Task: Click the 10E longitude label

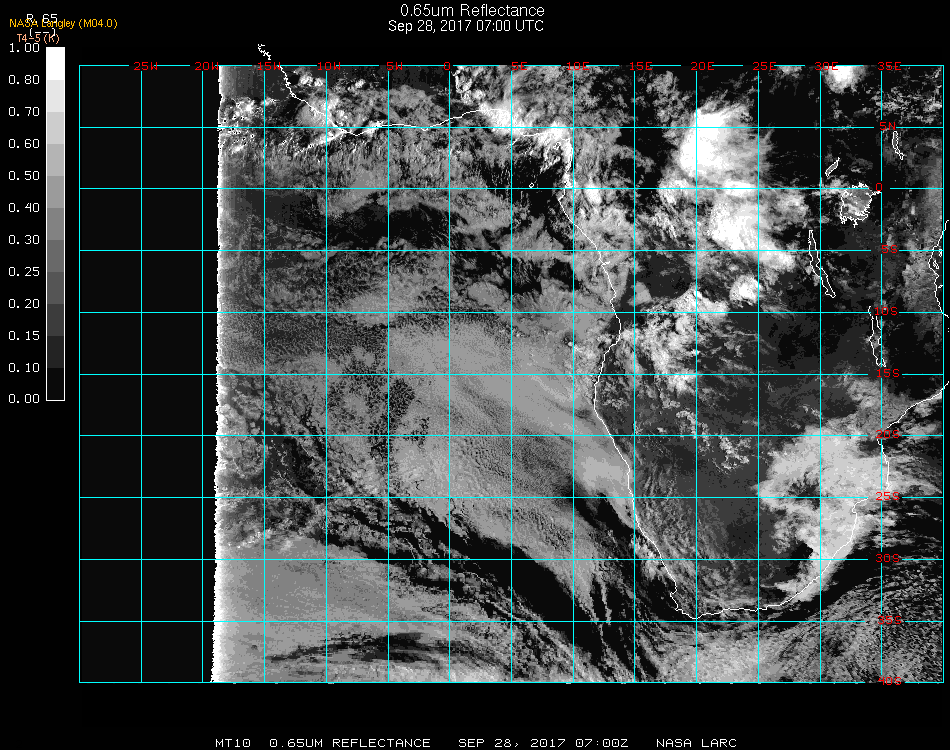Action: (x=578, y=67)
